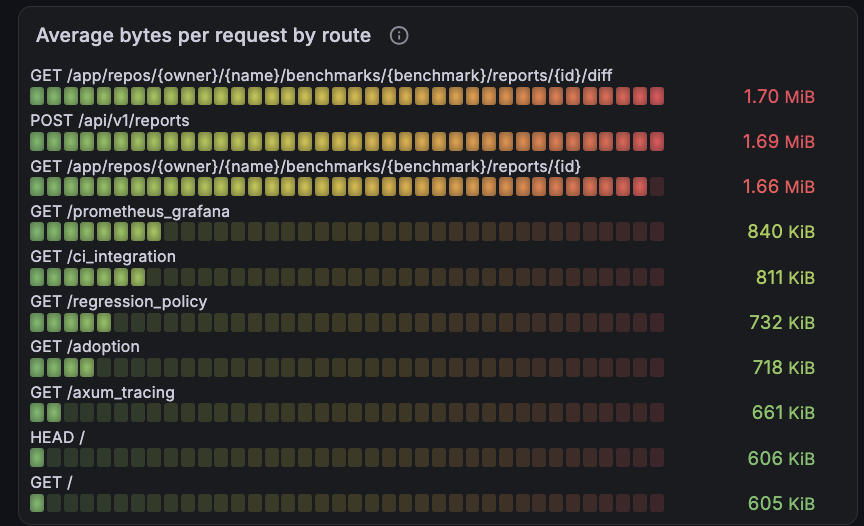Select the route label ending in reports/{id}

pyautogui.click(x=305, y=166)
